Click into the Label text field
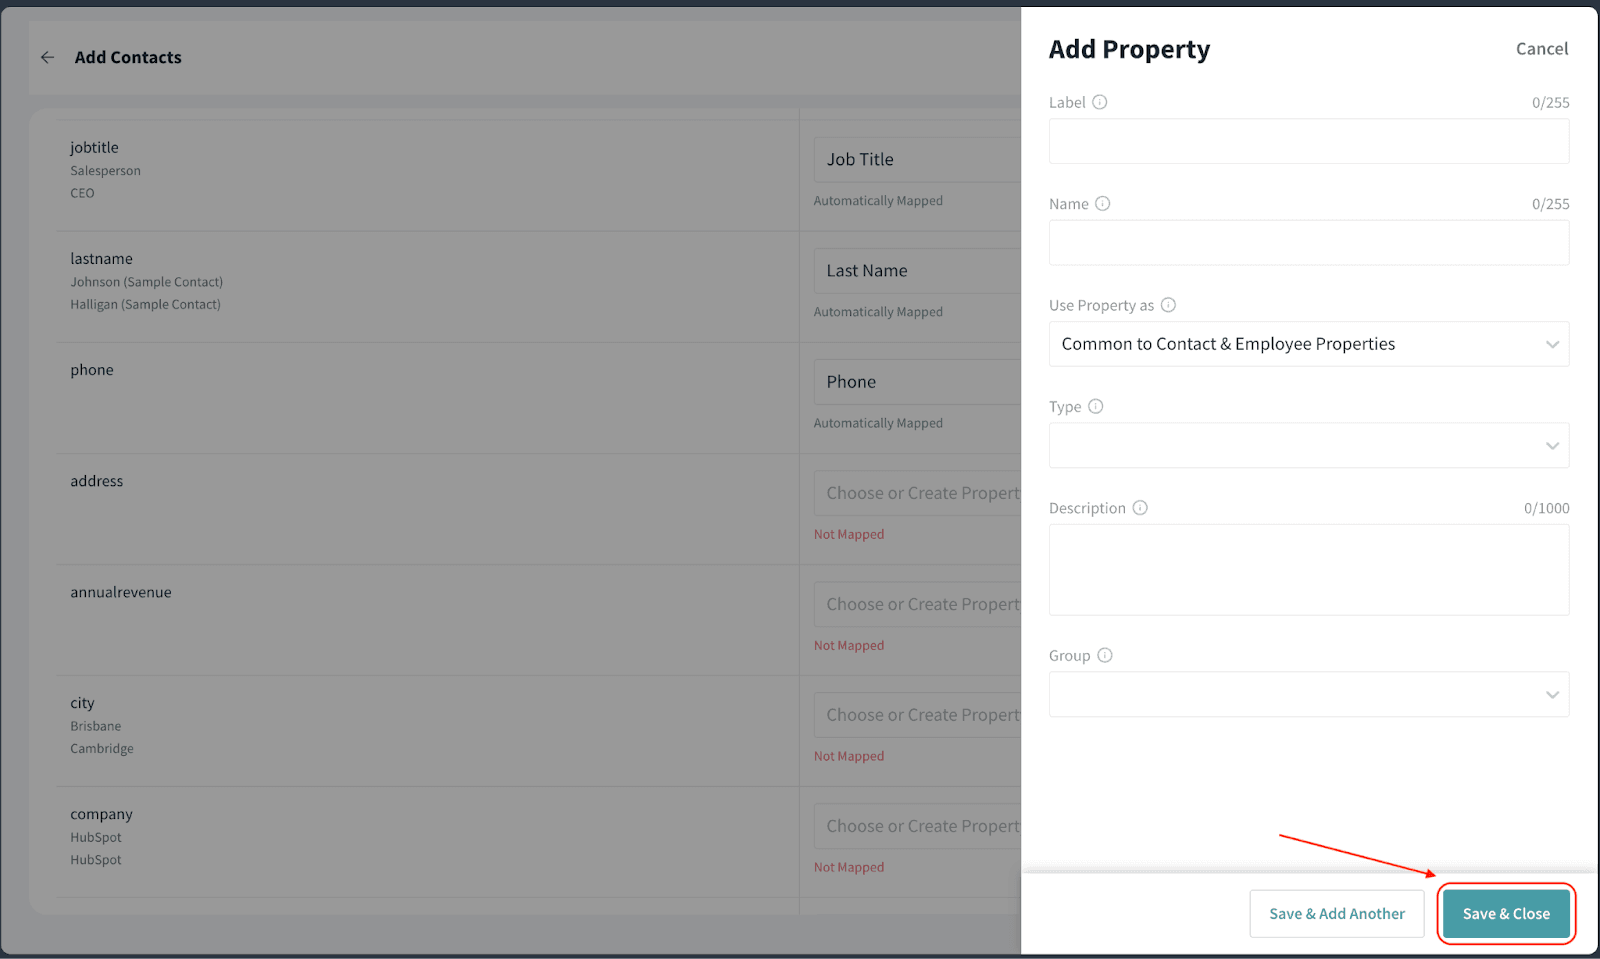This screenshot has width=1600, height=959. pyautogui.click(x=1308, y=141)
